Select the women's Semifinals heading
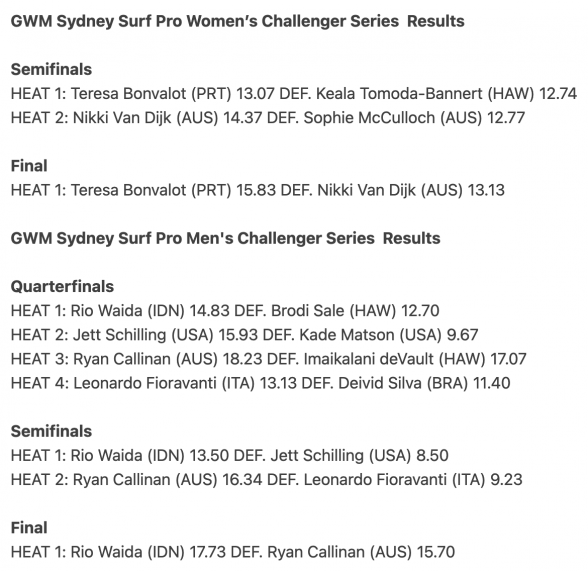 tap(51, 69)
